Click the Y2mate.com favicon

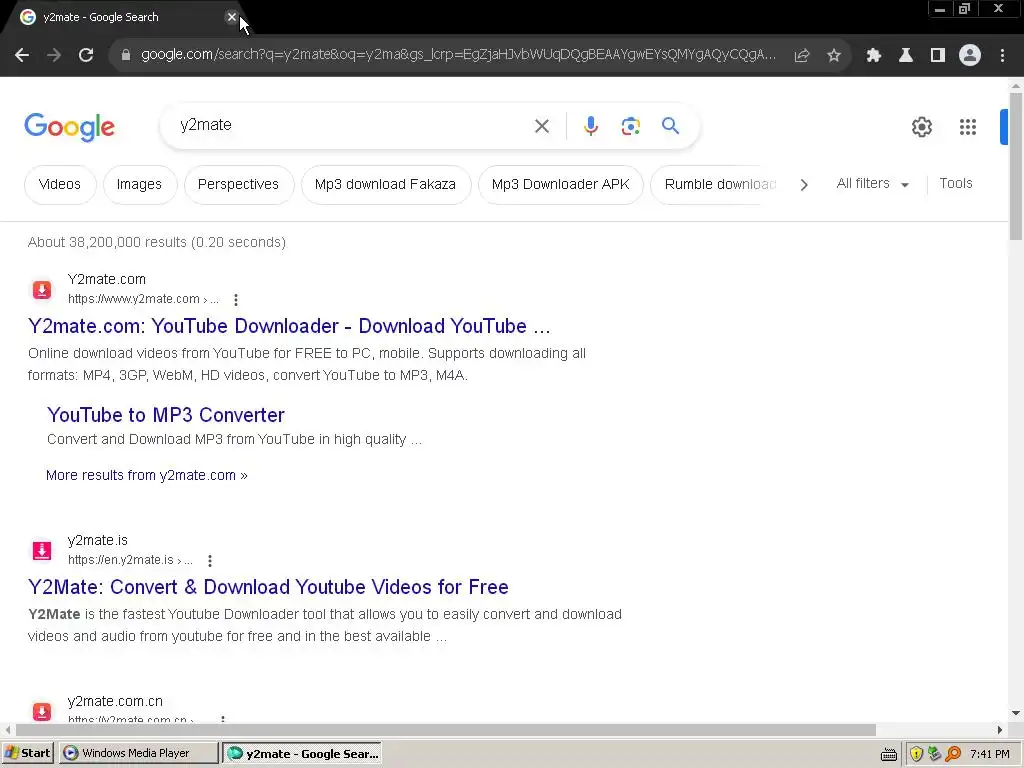tap(42, 289)
